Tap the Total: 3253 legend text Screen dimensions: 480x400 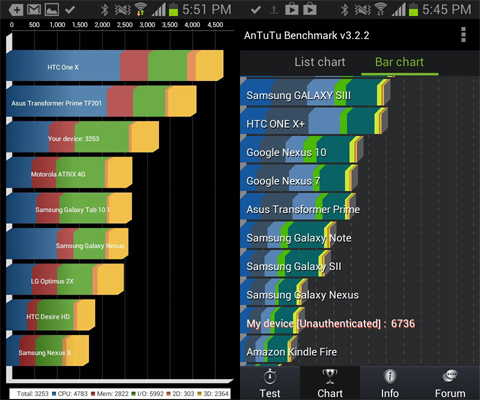coord(32,394)
